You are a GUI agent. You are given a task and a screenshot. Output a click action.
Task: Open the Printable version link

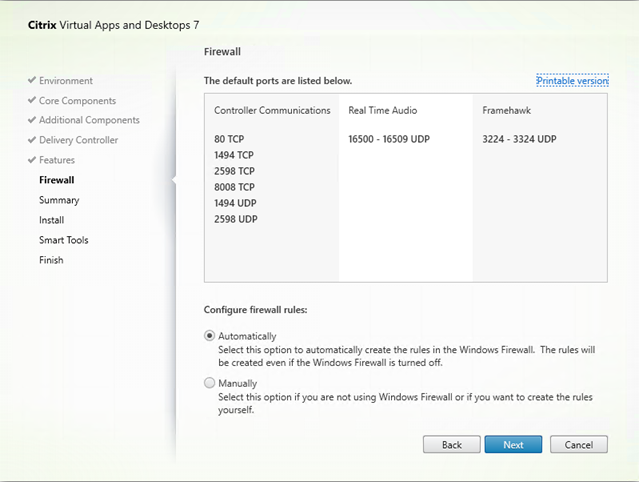pyautogui.click(x=572, y=81)
